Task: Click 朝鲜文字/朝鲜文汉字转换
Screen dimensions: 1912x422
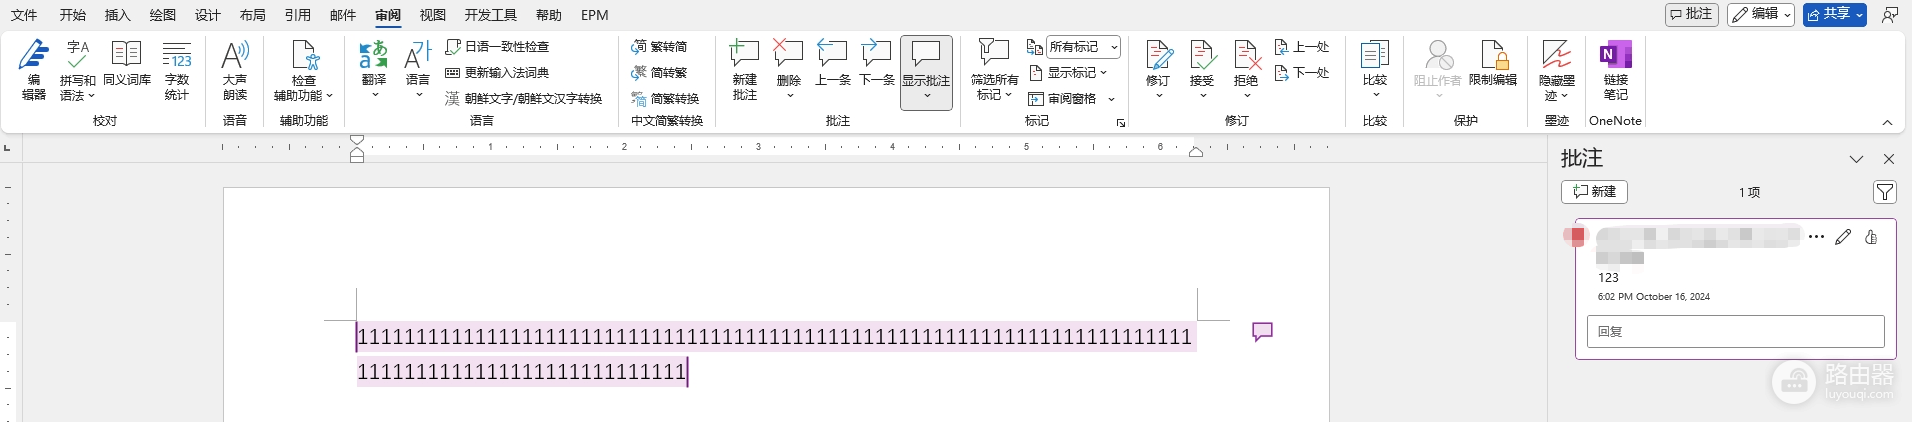Action: 523,98
